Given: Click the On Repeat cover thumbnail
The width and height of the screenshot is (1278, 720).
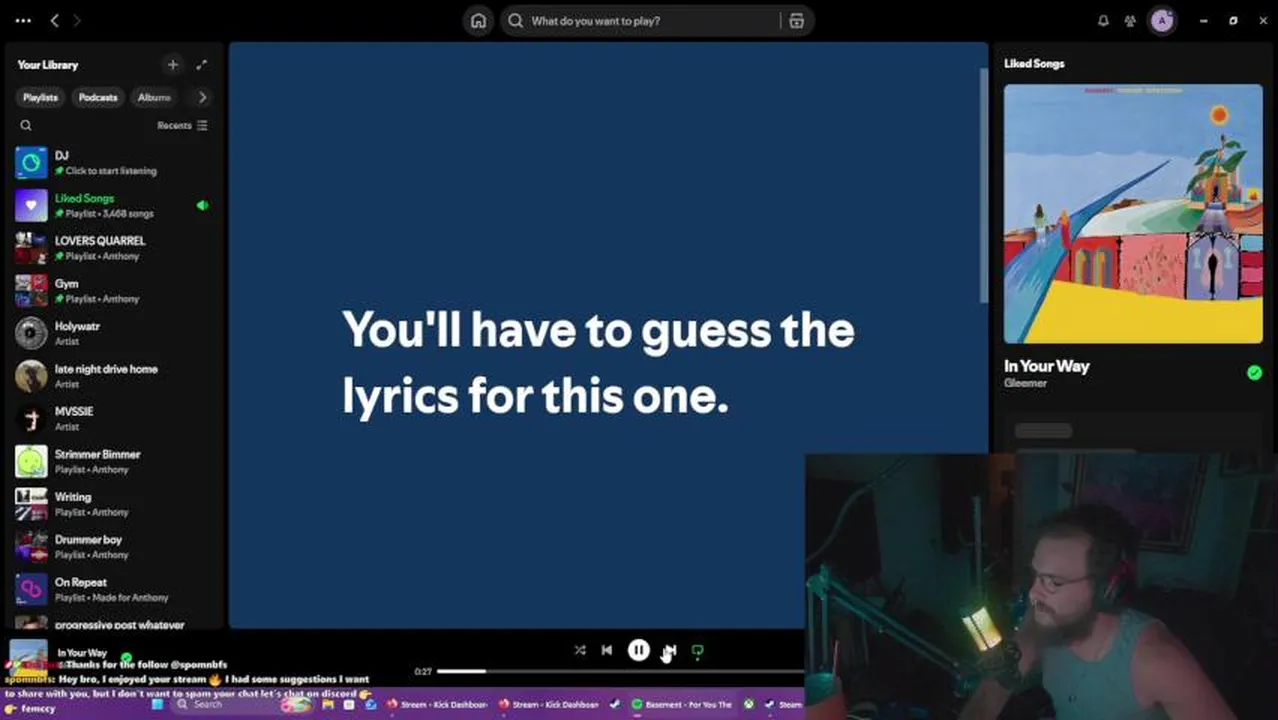Looking at the screenshot, I should pyautogui.click(x=31, y=589).
